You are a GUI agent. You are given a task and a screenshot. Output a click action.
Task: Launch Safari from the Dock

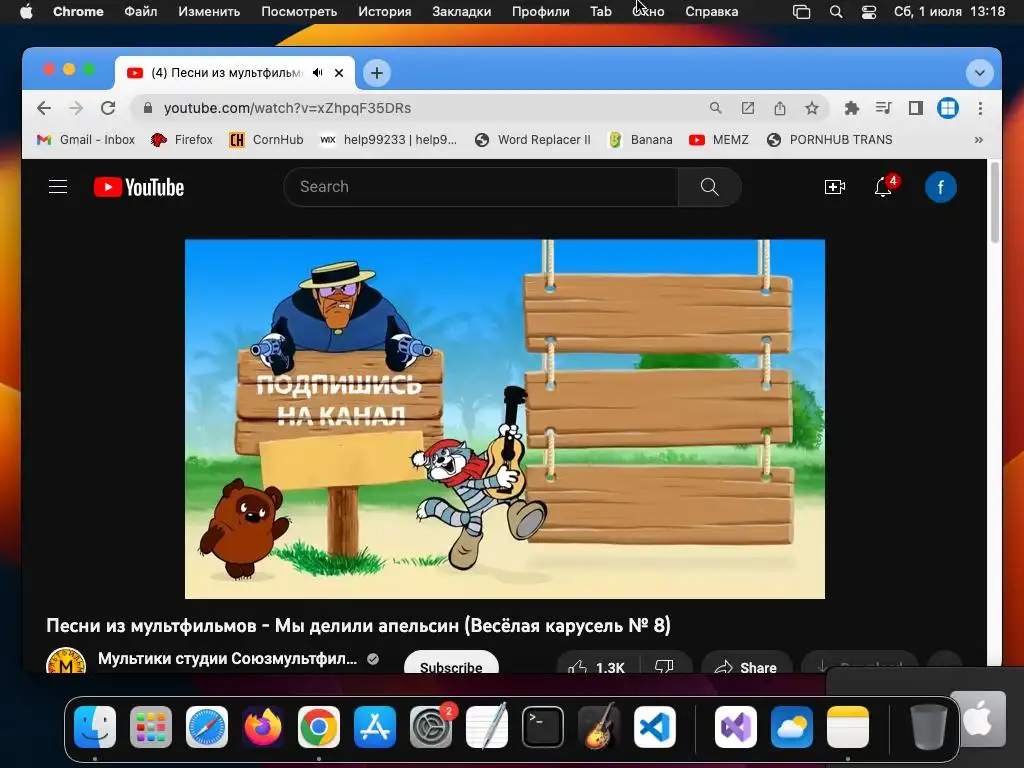pos(207,727)
